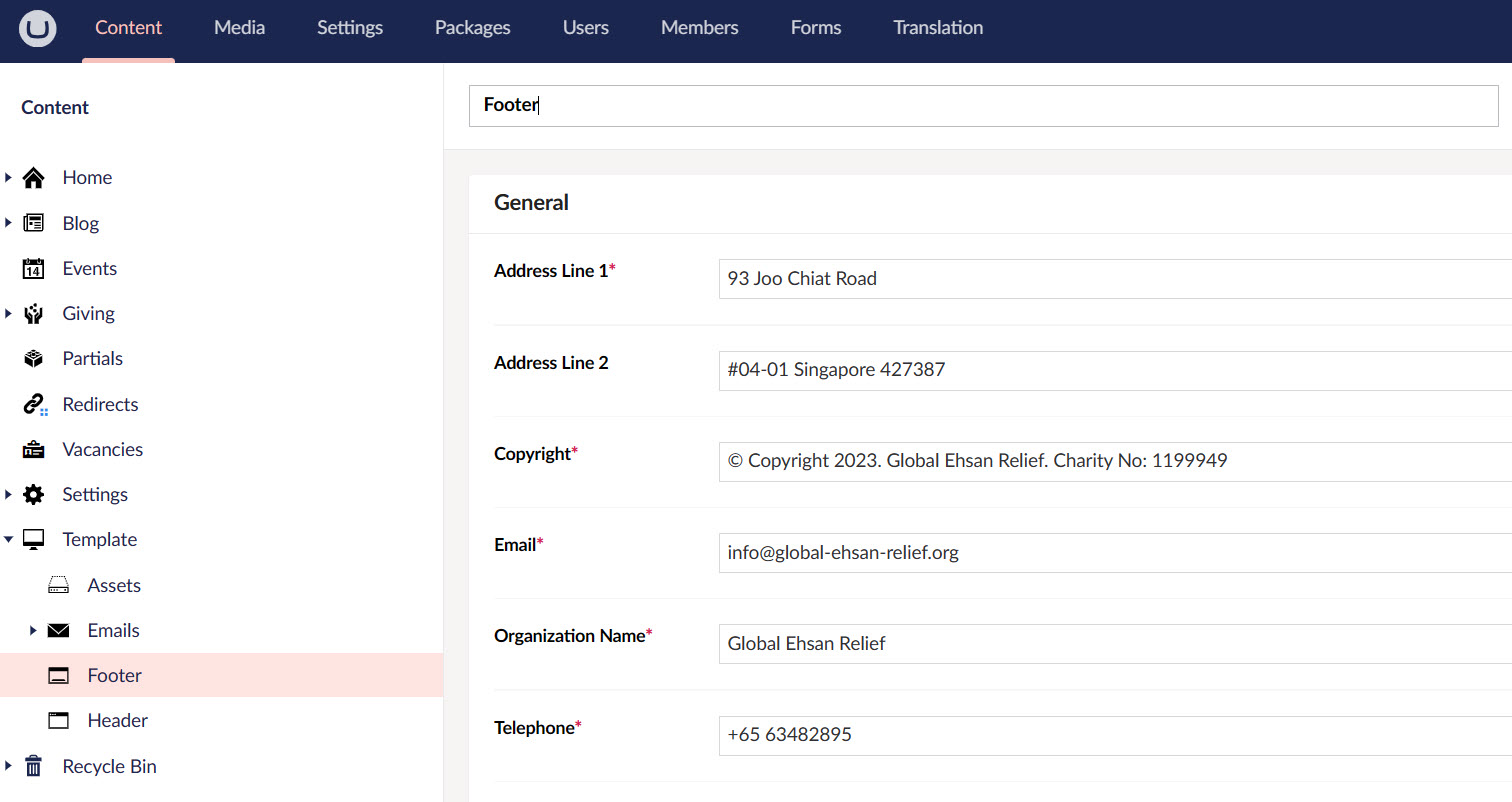Image resolution: width=1512 pixels, height=802 pixels.
Task: Click the Telephone input field
Action: pos(1115,736)
